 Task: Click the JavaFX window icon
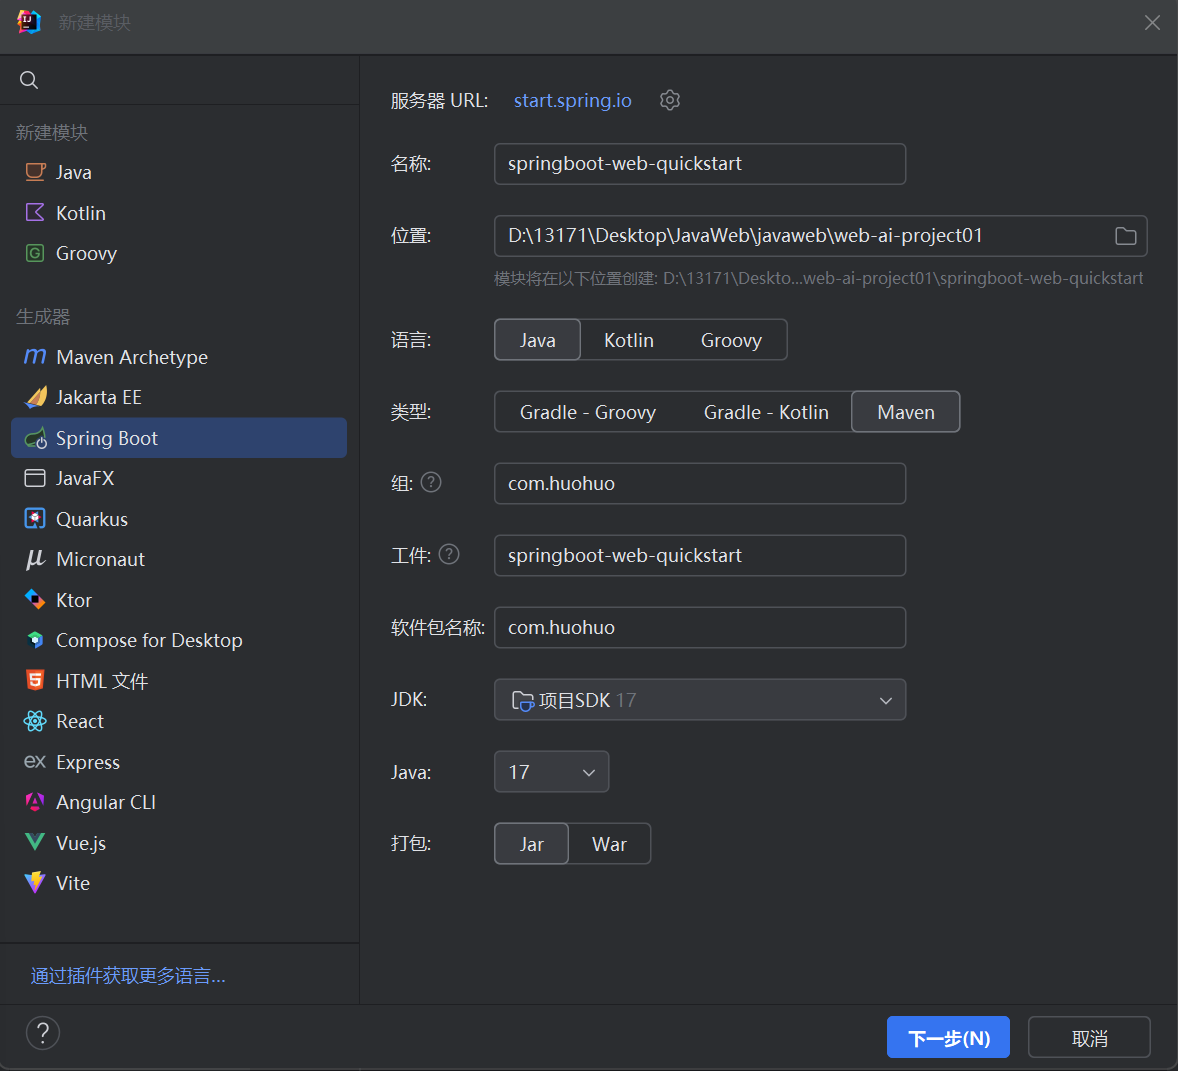pos(35,478)
